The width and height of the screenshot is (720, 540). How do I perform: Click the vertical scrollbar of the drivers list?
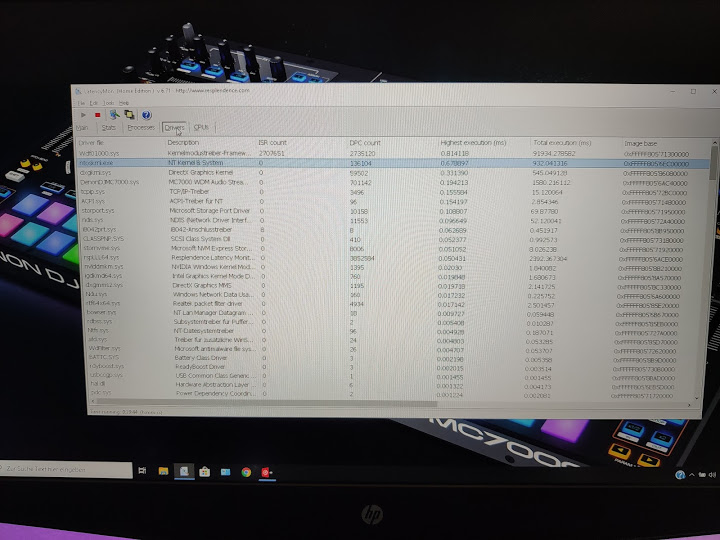(712, 163)
